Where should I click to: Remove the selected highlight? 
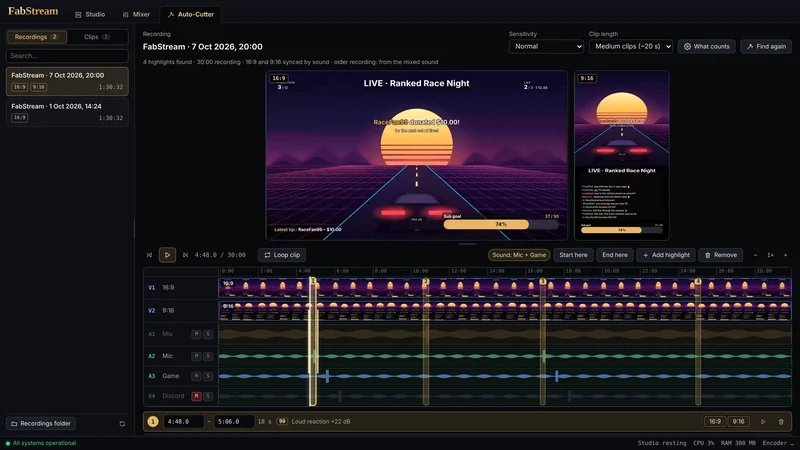click(x=721, y=255)
